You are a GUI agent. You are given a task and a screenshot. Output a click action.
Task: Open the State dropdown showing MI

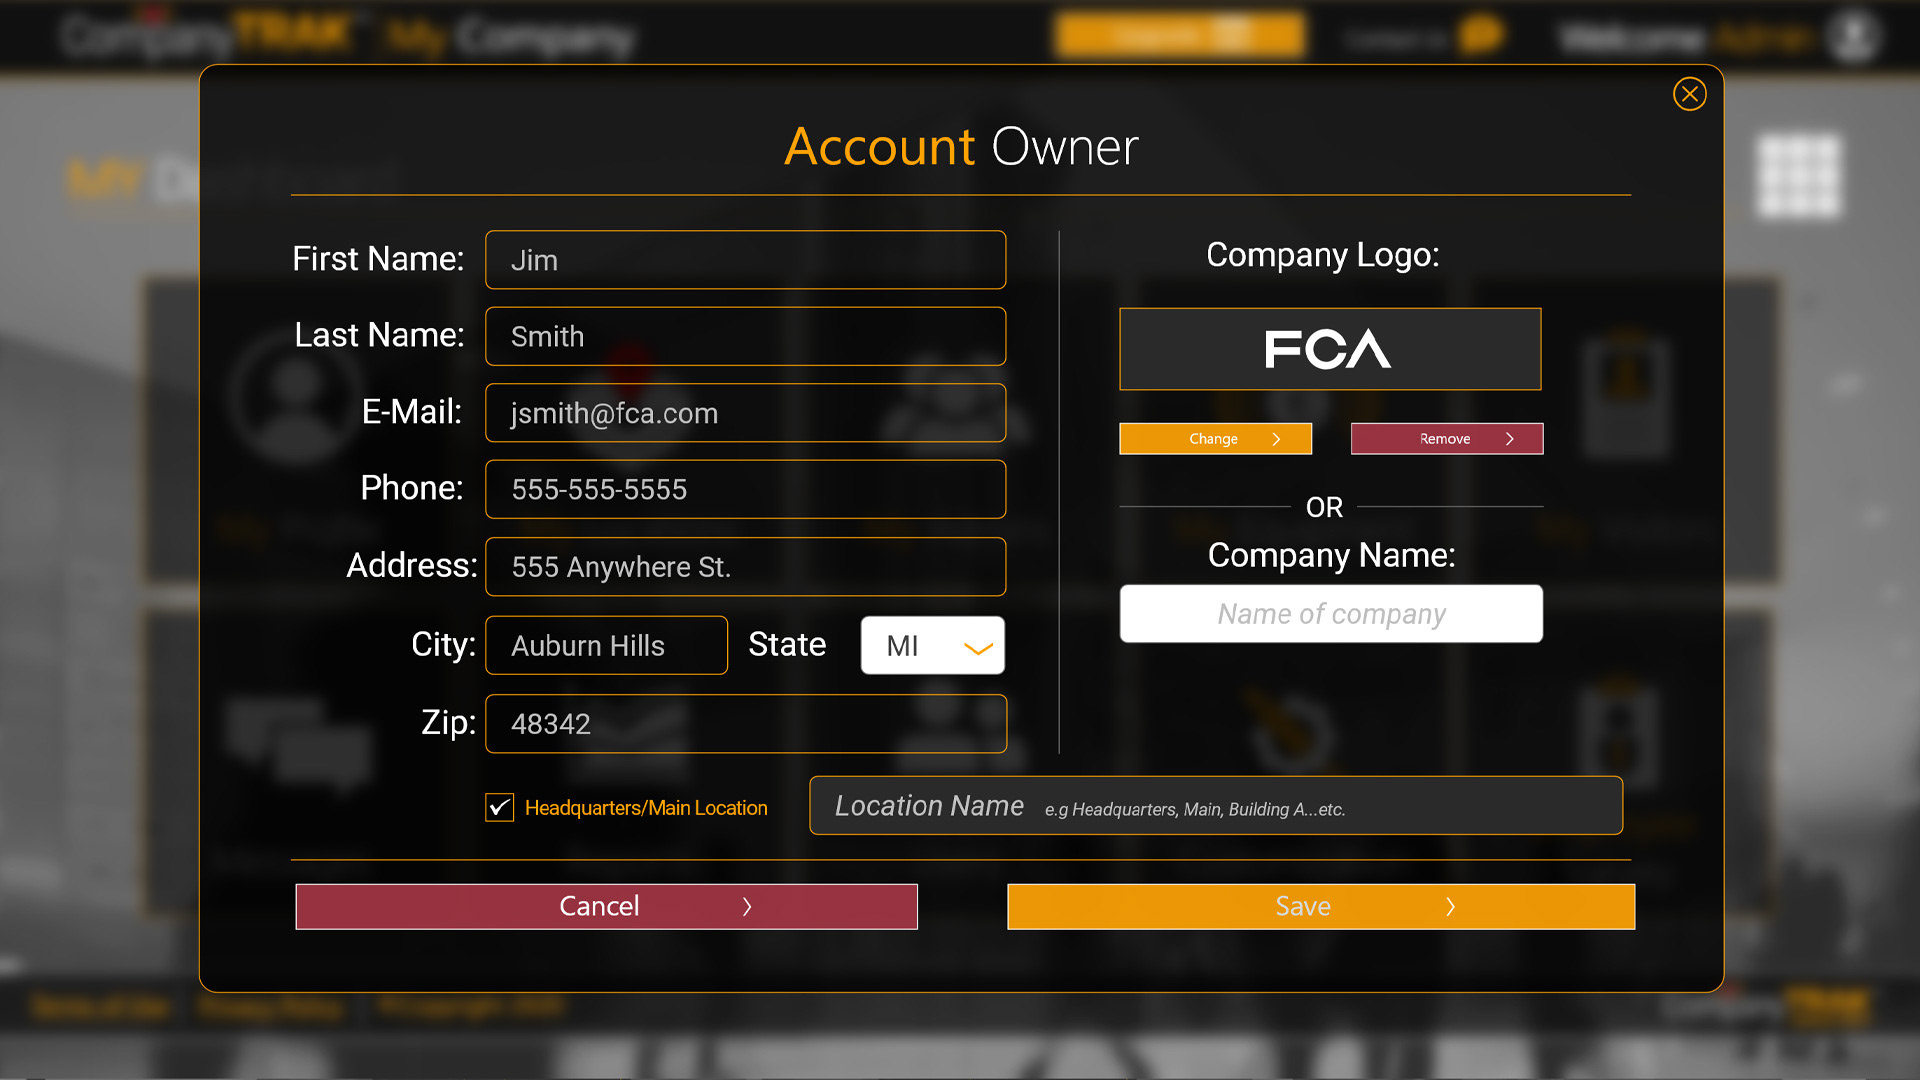click(932, 645)
